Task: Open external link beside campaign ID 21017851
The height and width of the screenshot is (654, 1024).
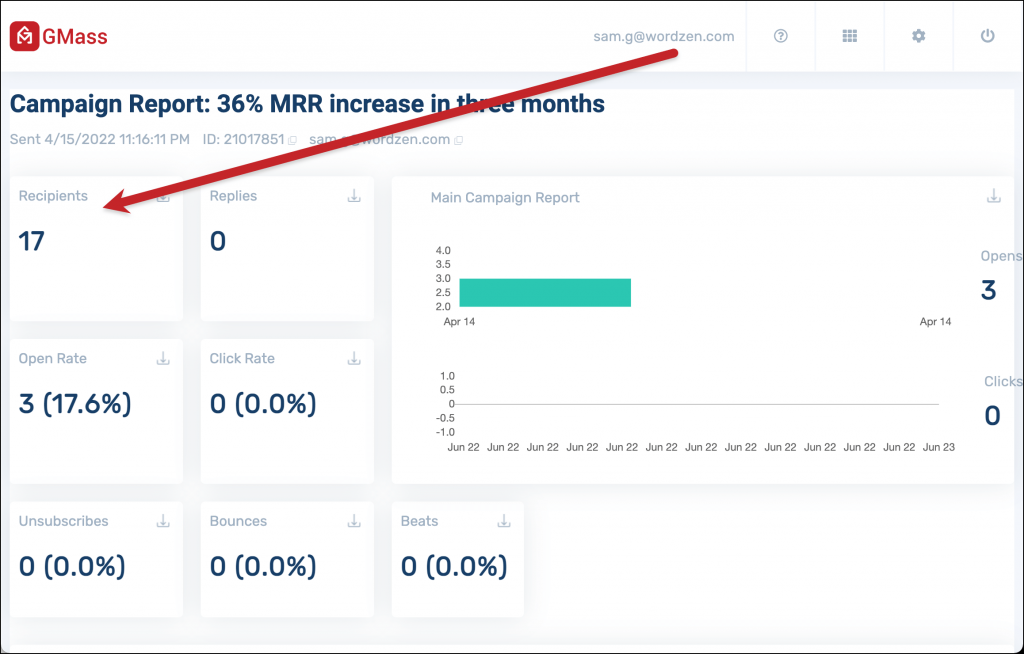Action: [x=290, y=139]
